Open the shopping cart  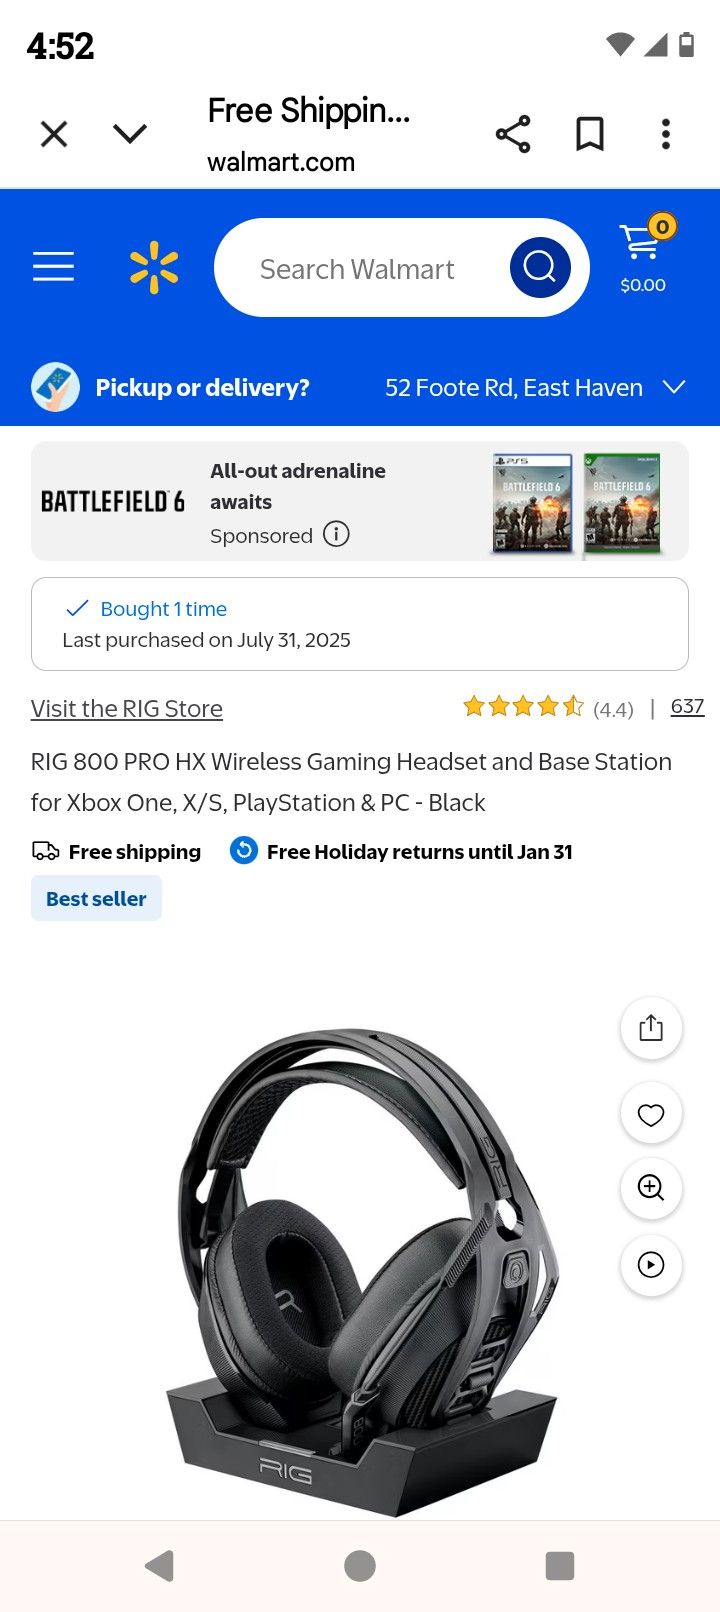tap(643, 258)
